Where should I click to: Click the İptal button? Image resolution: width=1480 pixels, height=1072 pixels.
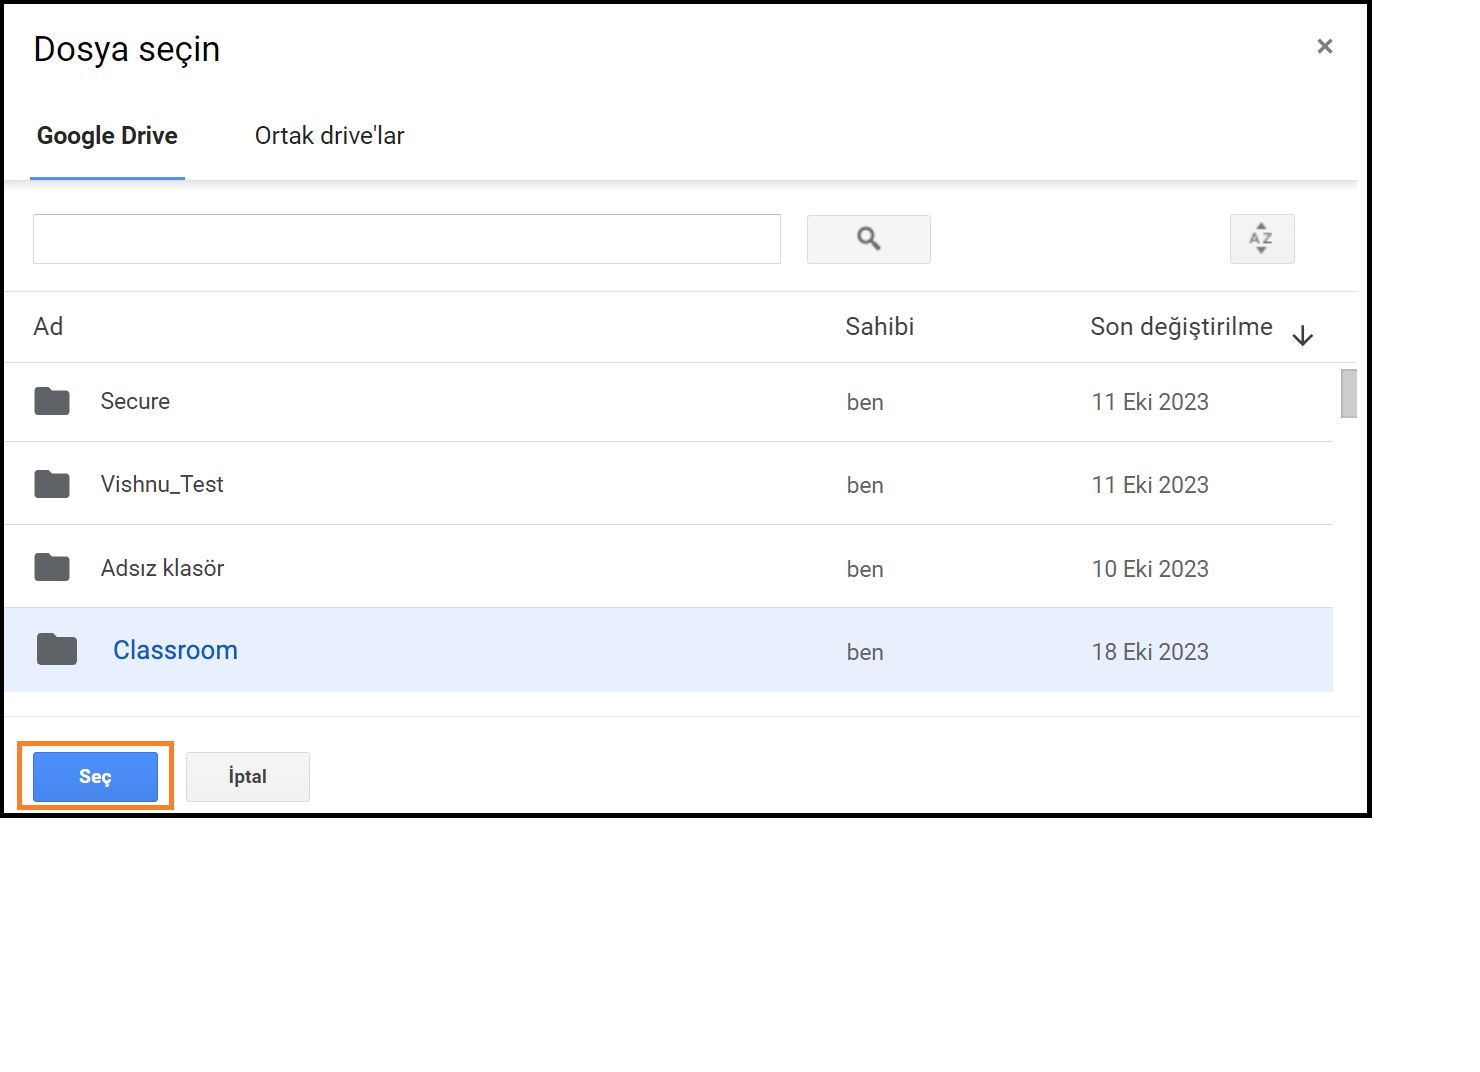(248, 777)
